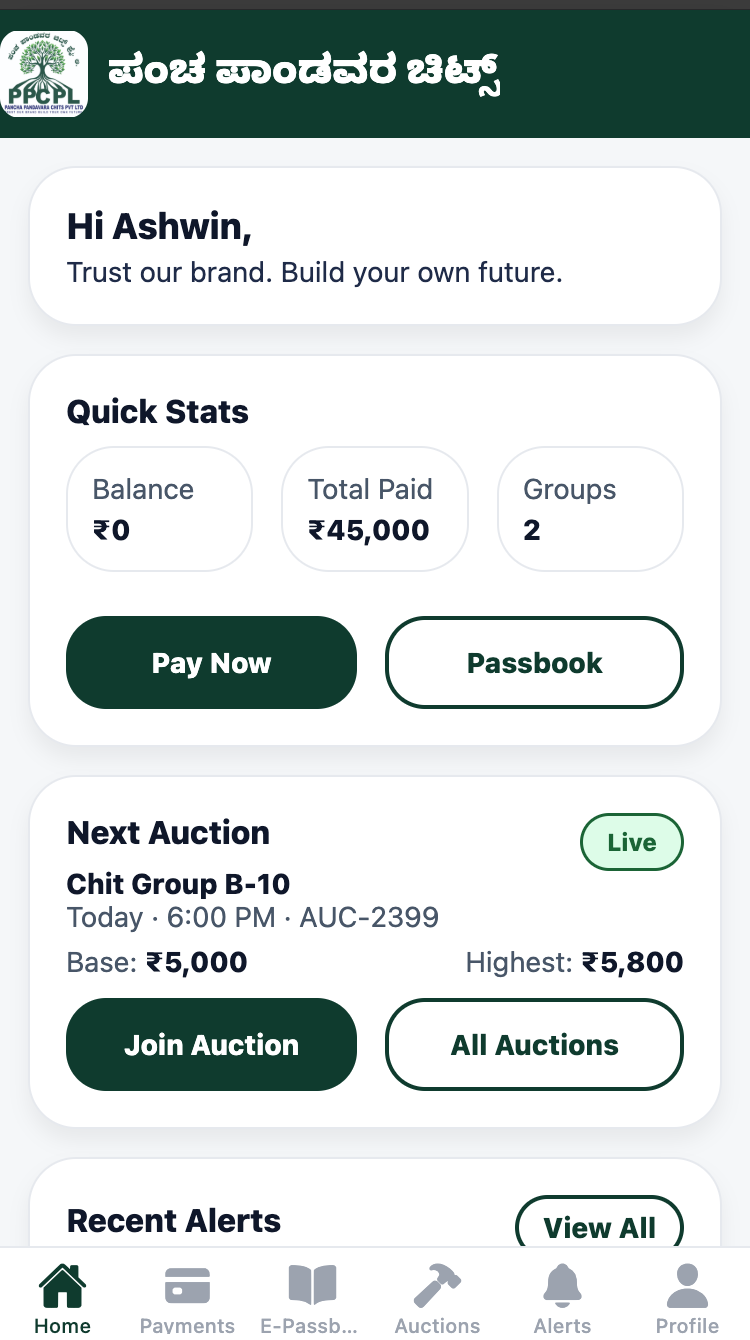Go to Auctions via gavel icon
Screen dimensions: 750x1340
(437, 1286)
